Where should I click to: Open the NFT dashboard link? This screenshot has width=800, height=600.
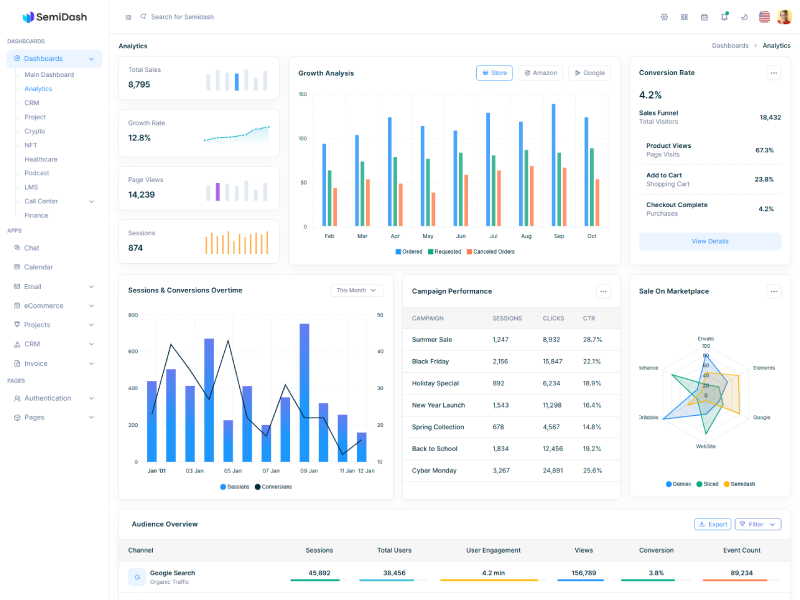coord(31,145)
